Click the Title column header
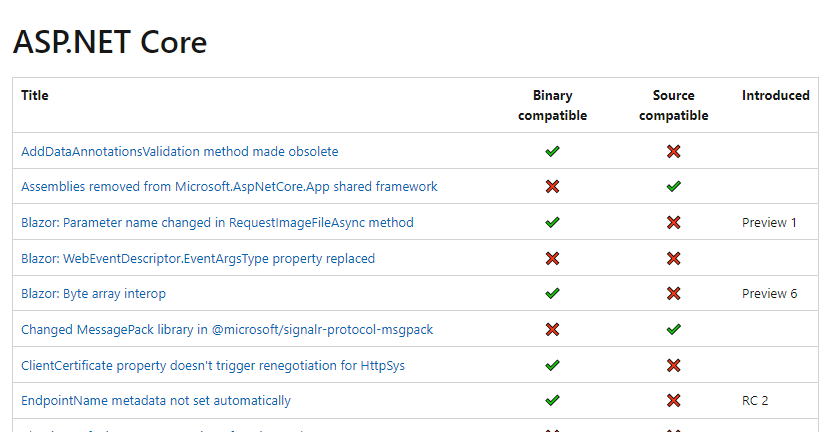 (35, 95)
